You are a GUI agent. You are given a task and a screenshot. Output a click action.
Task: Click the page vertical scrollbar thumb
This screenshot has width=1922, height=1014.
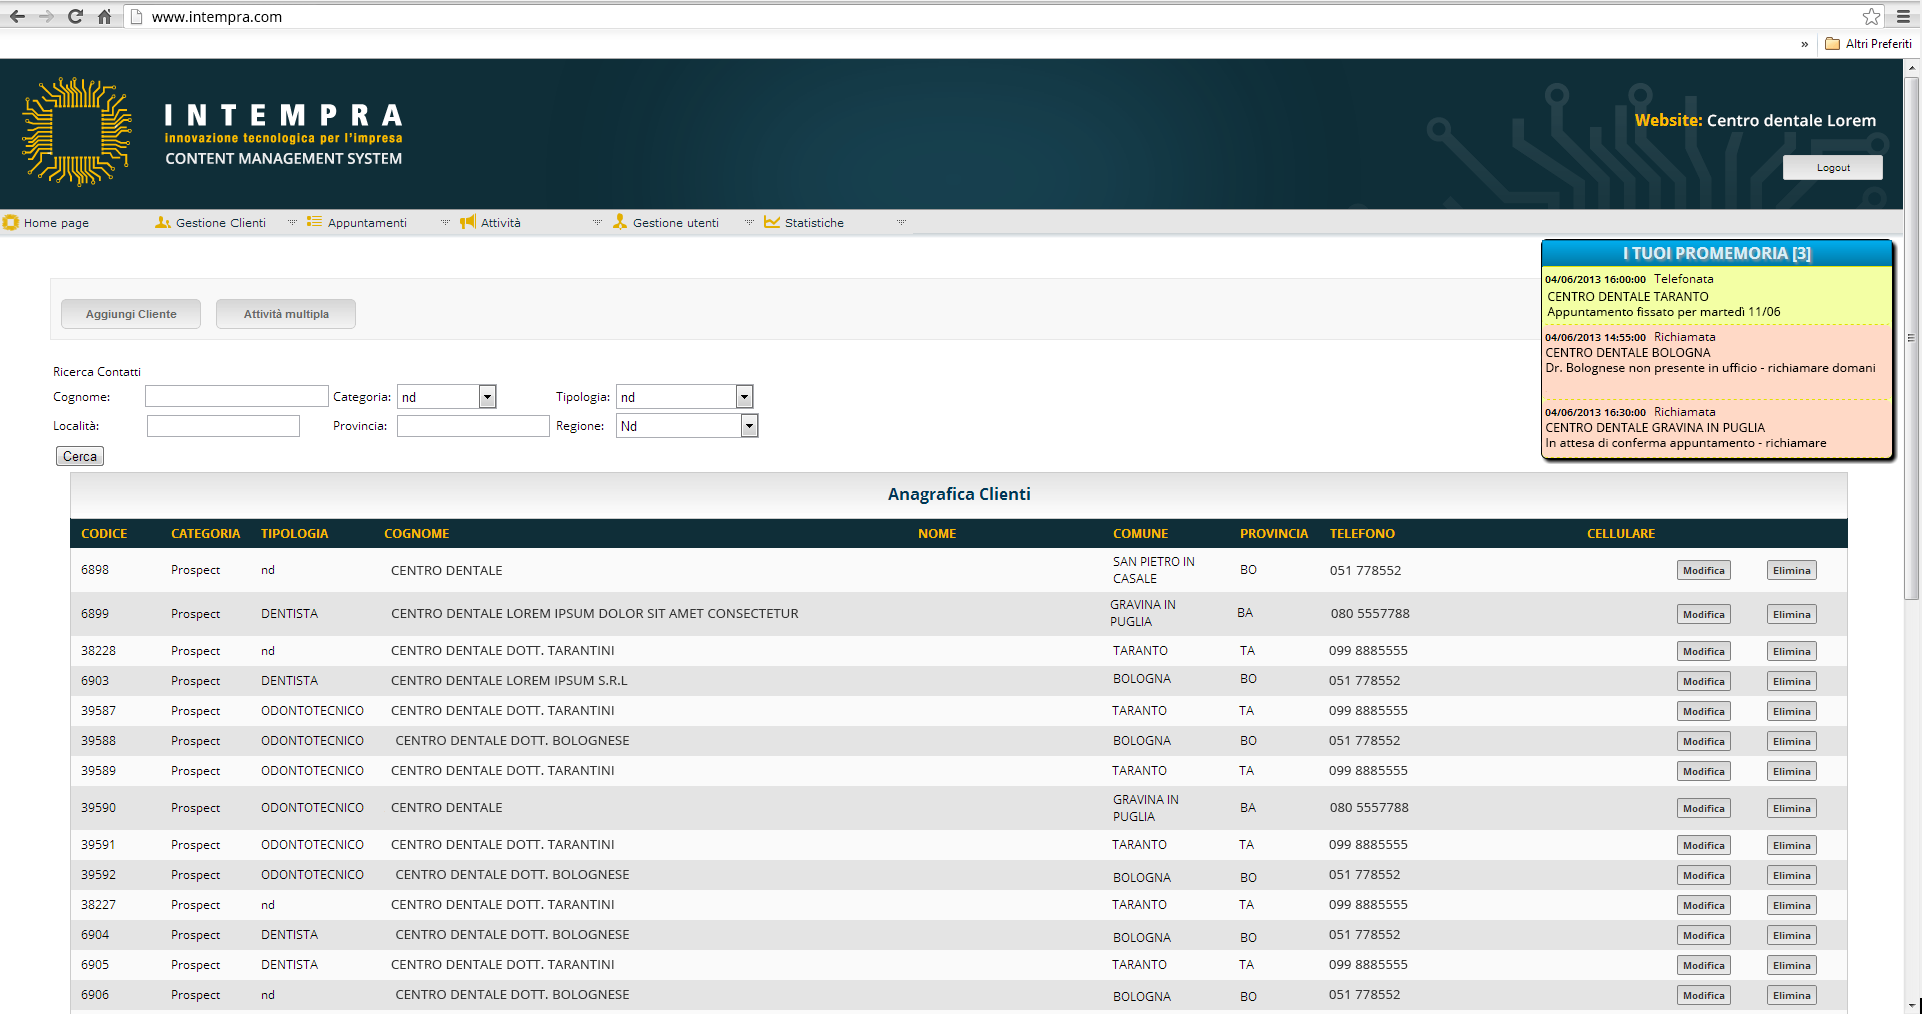[x=1912, y=338]
